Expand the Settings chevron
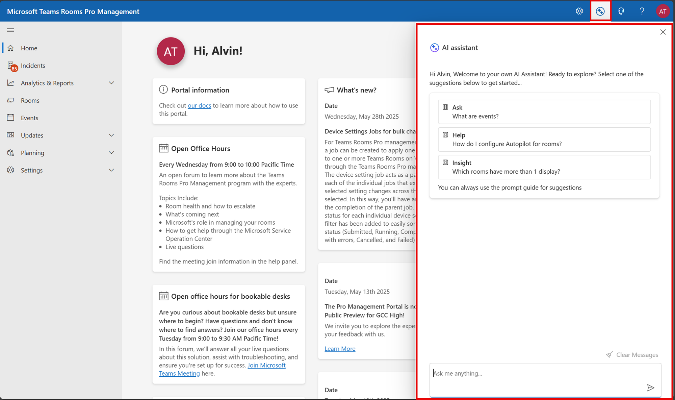The image size is (675, 400). [x=111, y=171]
